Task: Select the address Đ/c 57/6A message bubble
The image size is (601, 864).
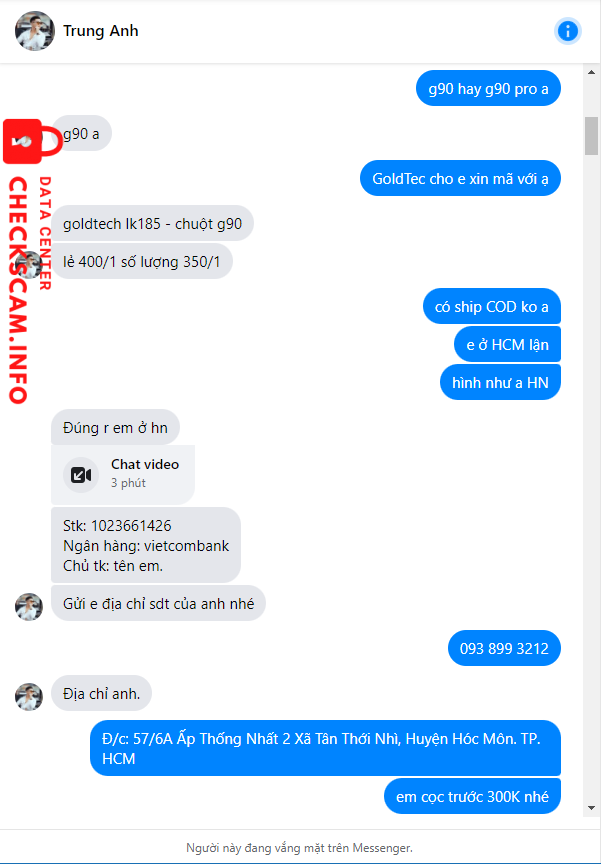Action: click(x=326, y=748)
